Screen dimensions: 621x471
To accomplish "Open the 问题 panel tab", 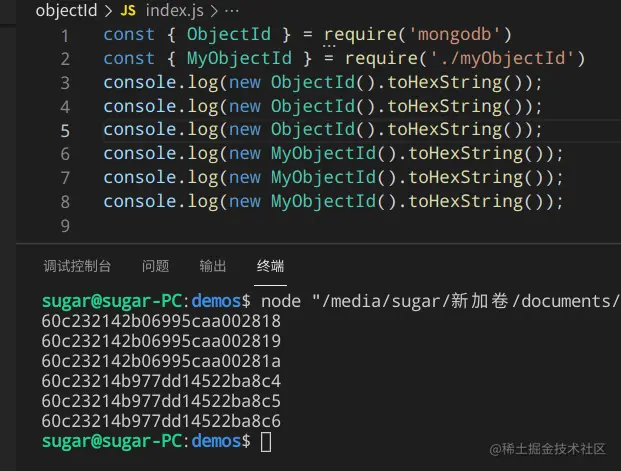I will pyautogui.click(x=155, y=266).
